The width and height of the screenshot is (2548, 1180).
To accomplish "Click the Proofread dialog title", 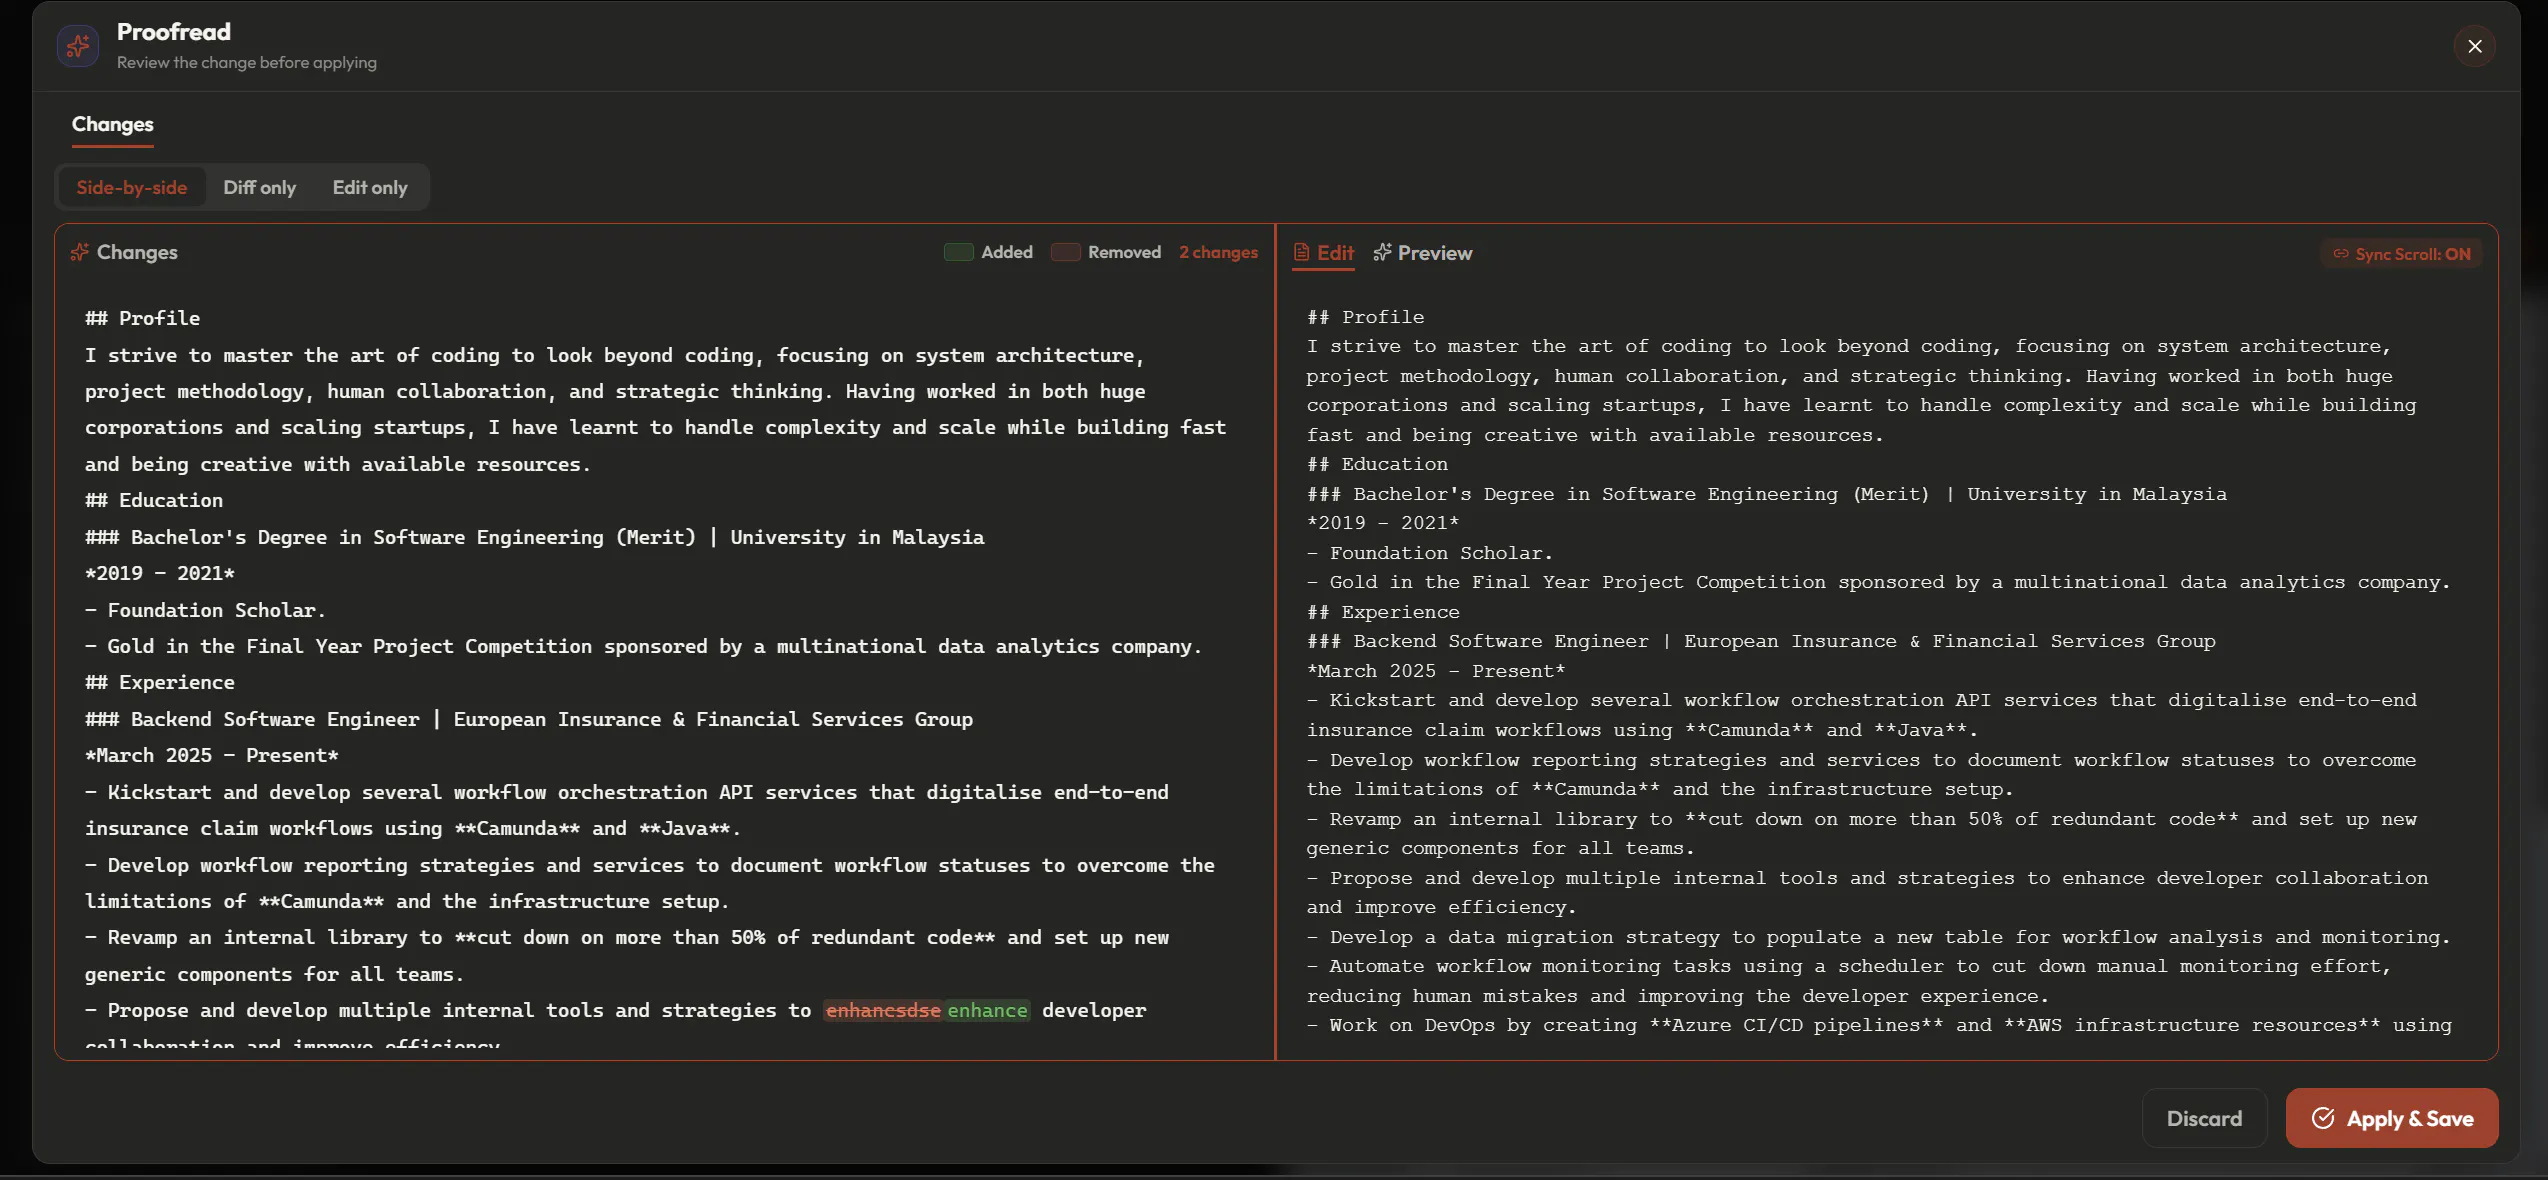I will pyautogui.click(x=174, y=32).
